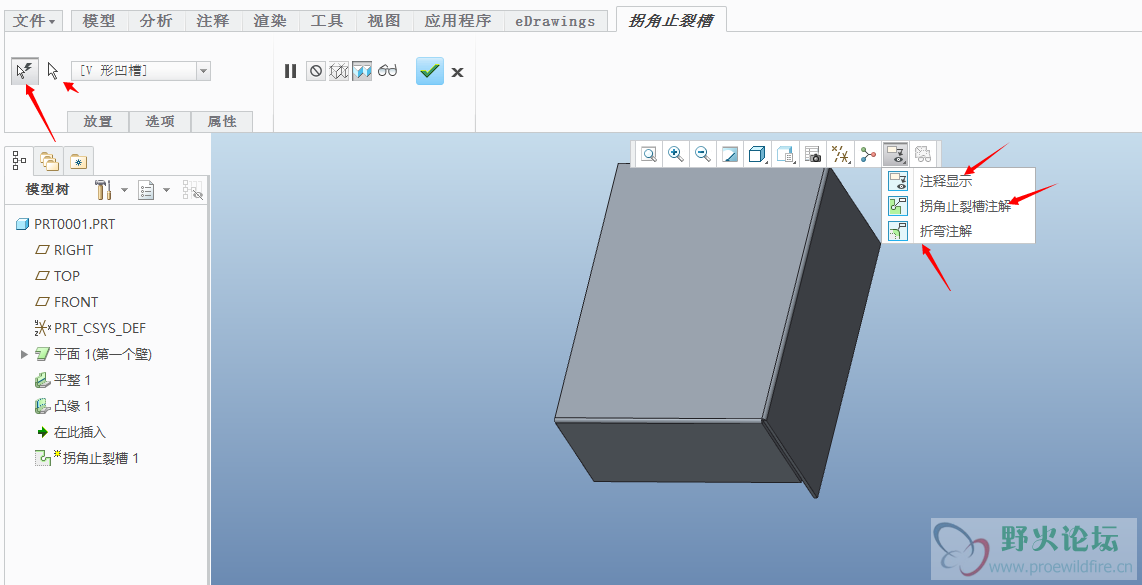The width and height of the screenshot is (1142, 585).
Task: Click the greyed tree filter visibility icon
Action: tap(193, 191)
